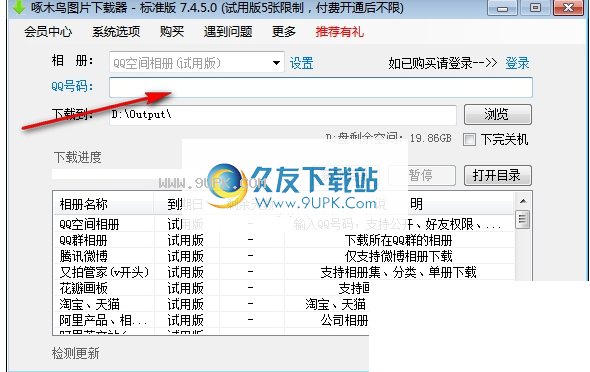Click 支持相册集、分类、单册下载 description cell
The image size is (590, 372).
(x=398, y=272)
